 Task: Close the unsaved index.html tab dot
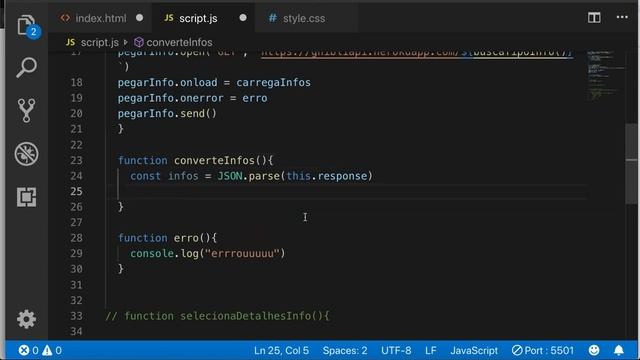[140, 18]
